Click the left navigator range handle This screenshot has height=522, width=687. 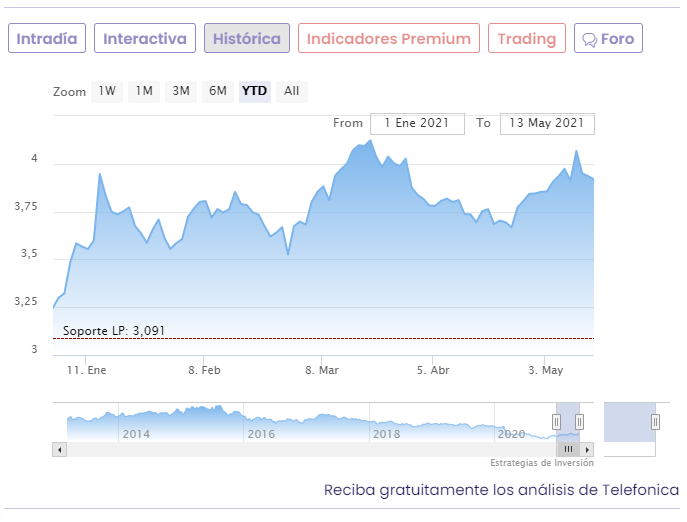click(x=557, y=422)
